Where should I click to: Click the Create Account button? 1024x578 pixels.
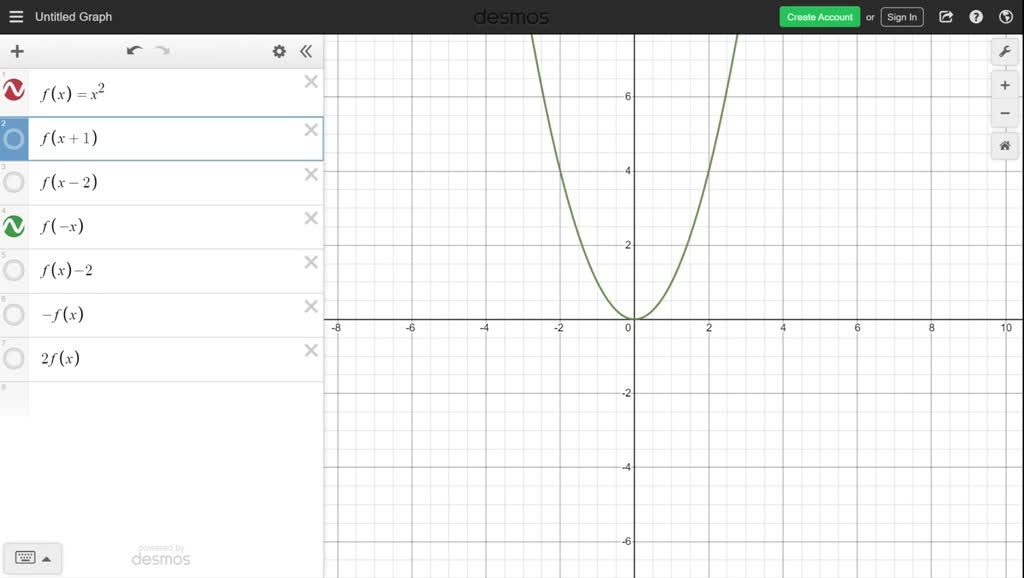(819, 16)
